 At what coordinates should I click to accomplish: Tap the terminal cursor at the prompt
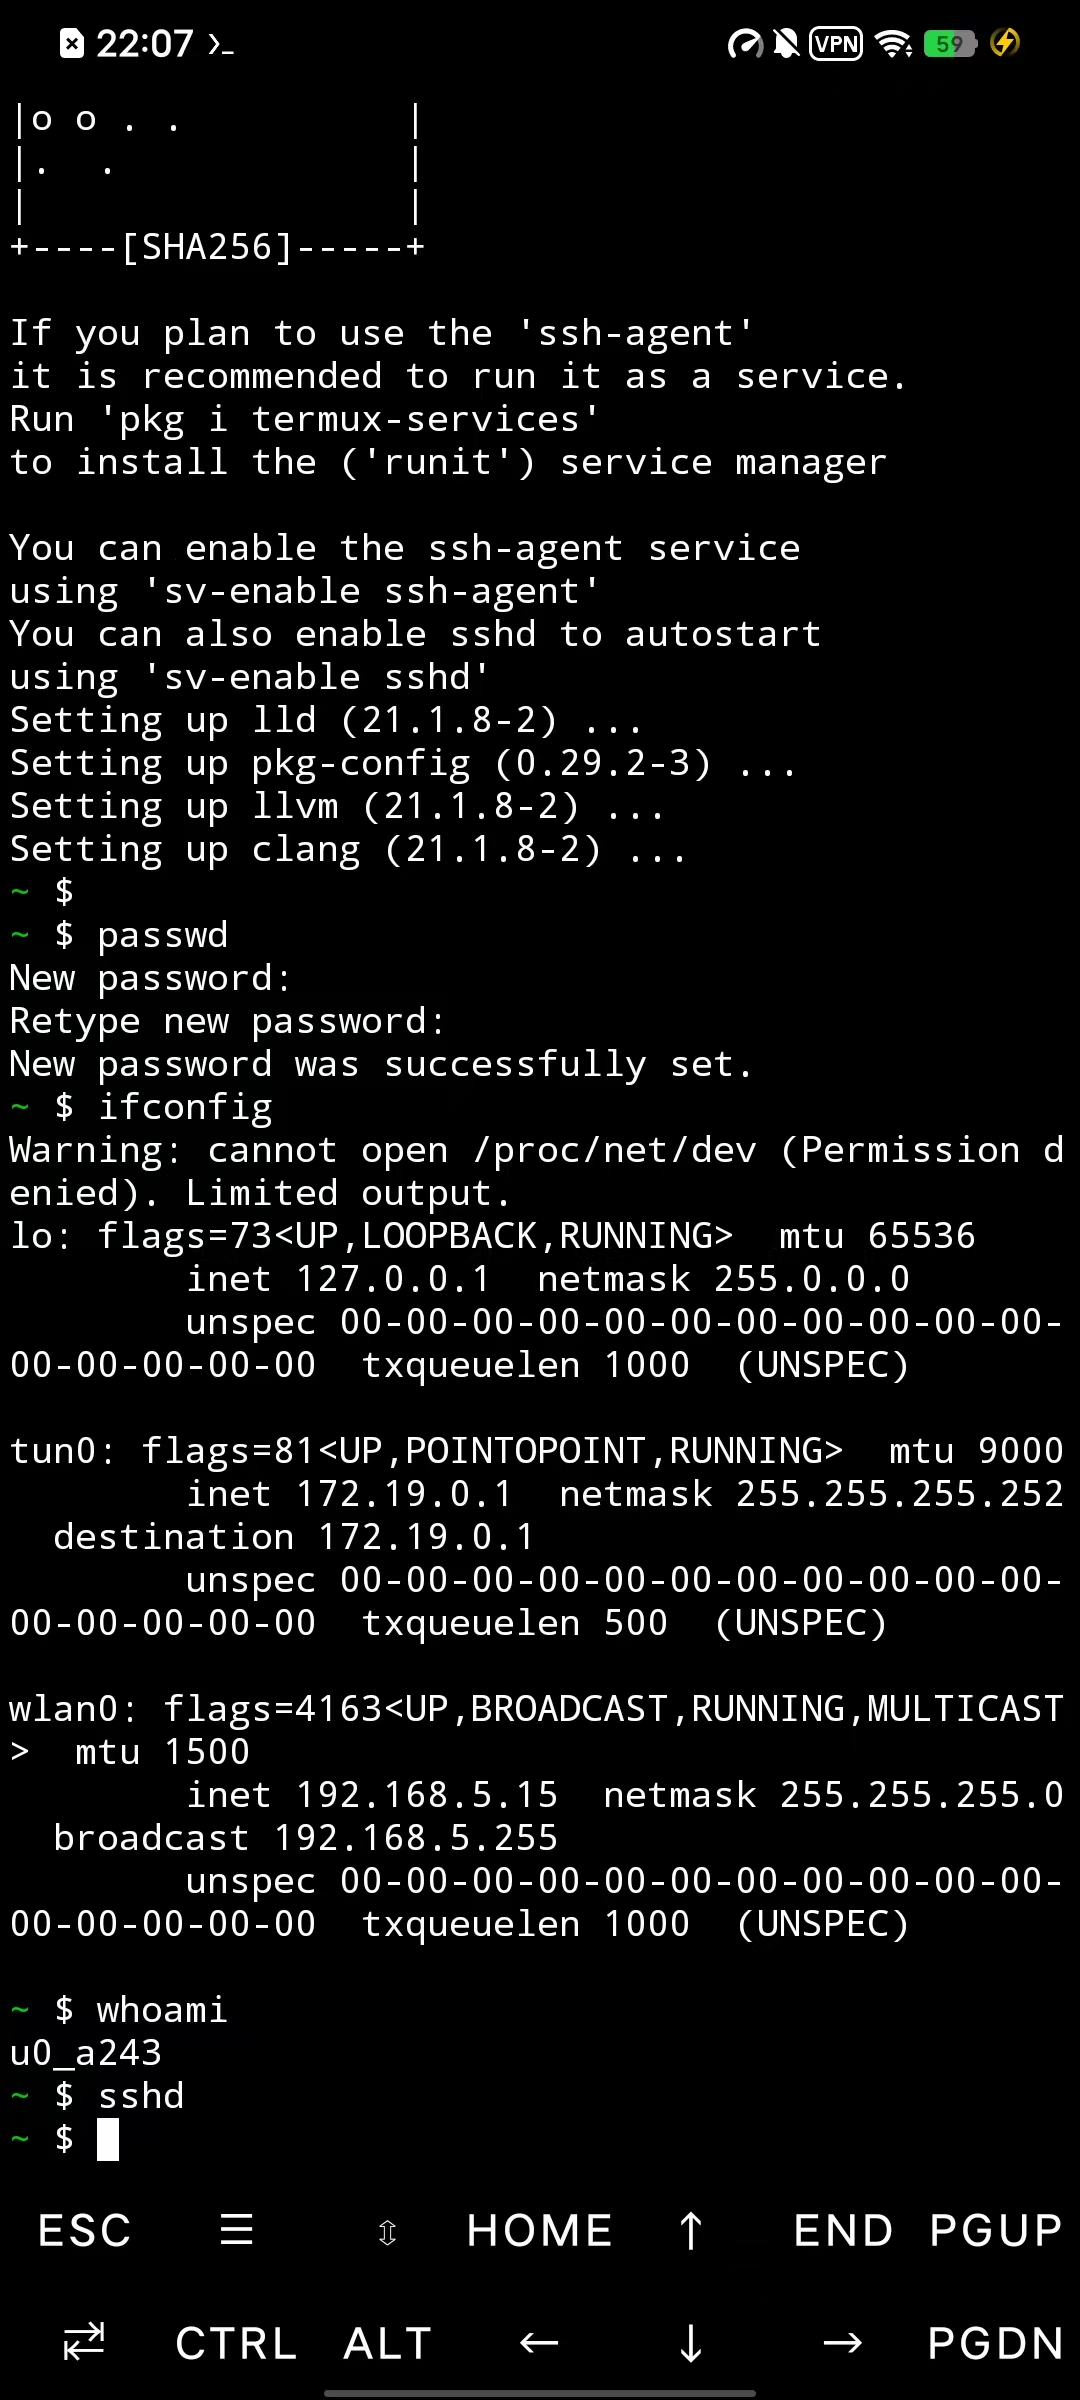(108, 2139)
